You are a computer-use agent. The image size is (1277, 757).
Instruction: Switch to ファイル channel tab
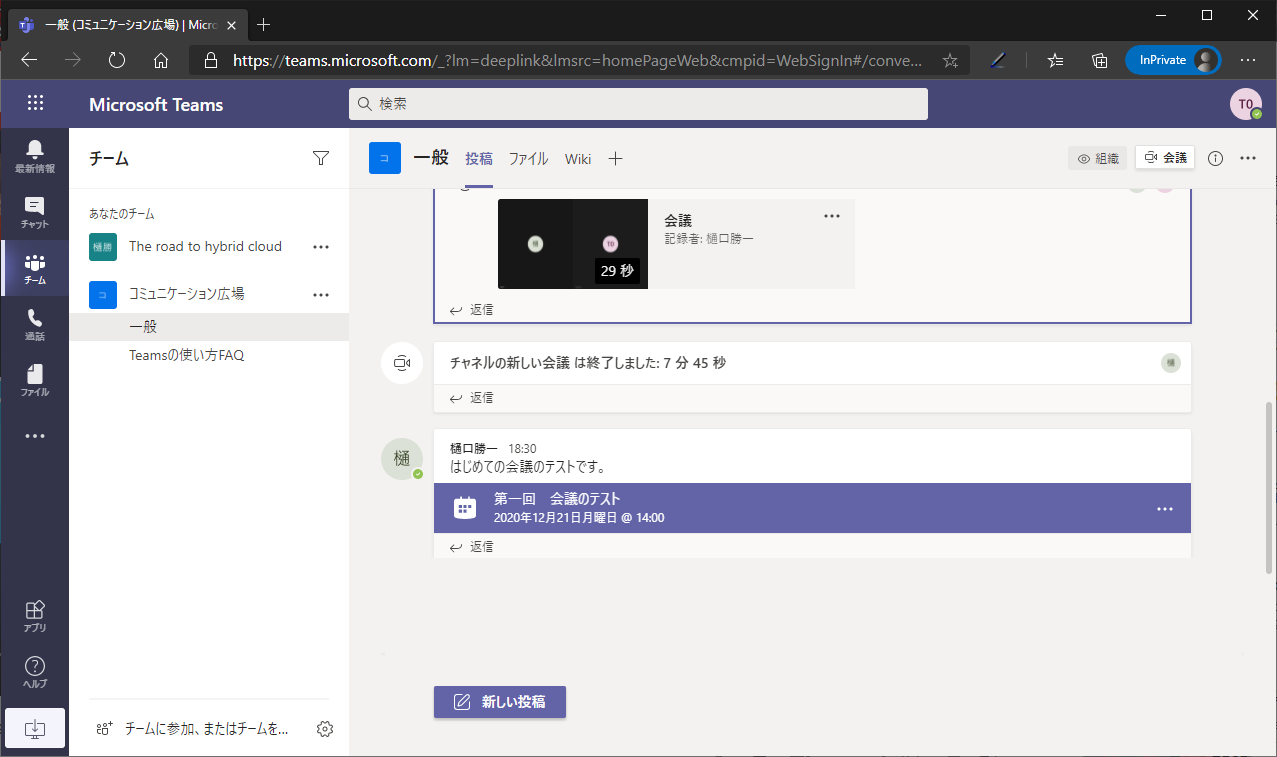coord(528,158)
